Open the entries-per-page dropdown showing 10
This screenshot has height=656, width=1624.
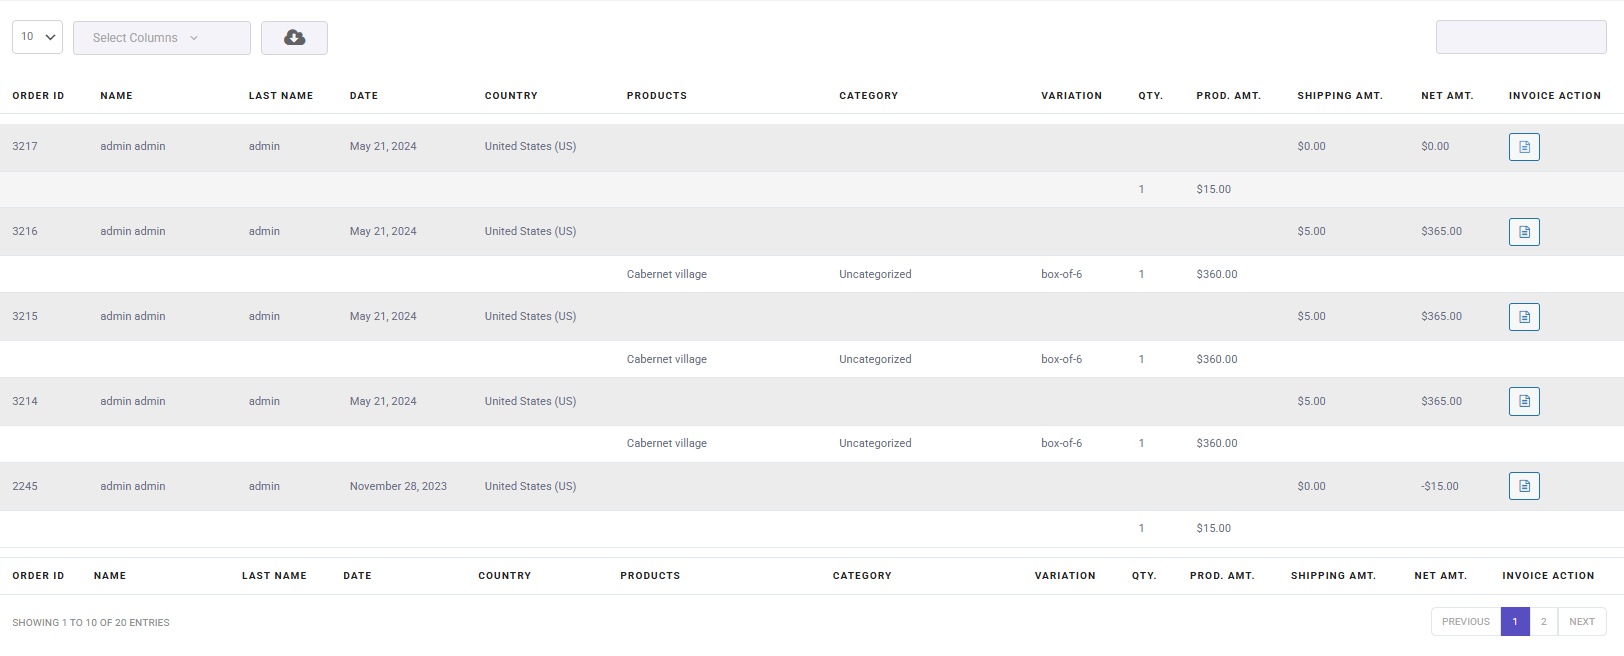pyautogui.click(x=37, y=37)
